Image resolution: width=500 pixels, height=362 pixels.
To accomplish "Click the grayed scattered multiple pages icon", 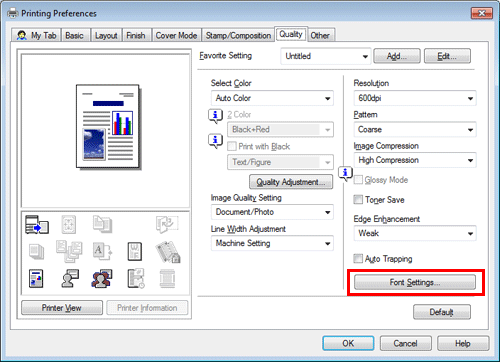I will pos(69,252).
